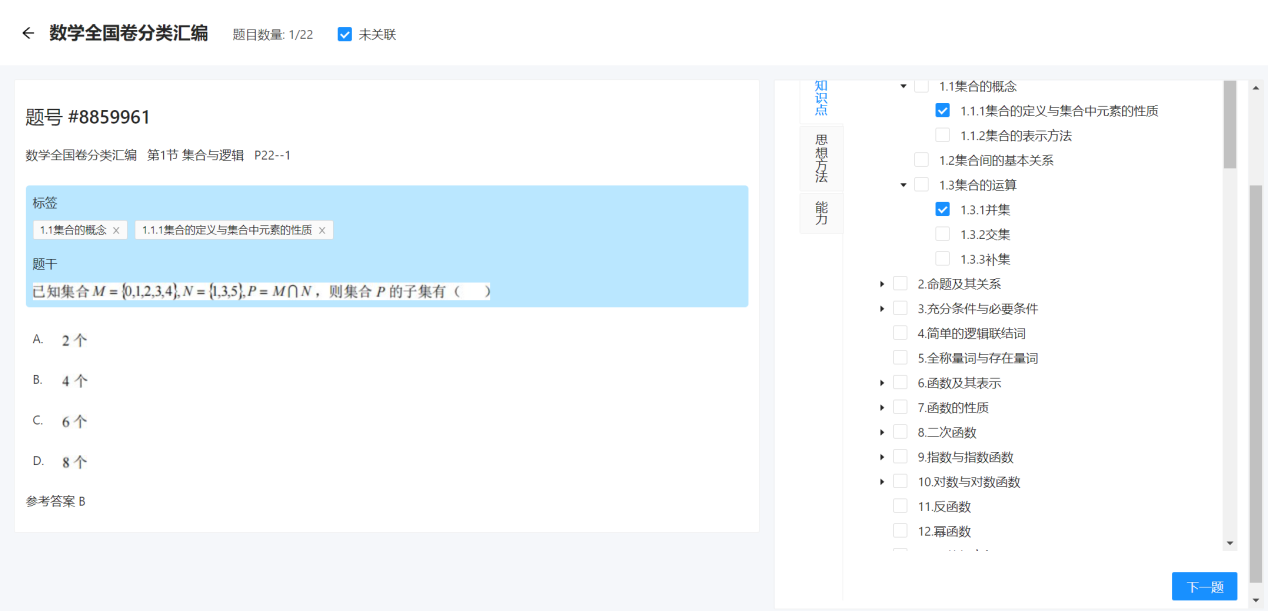Toggle the 未关联 checkbox
This screenshot has height=611, width=1268.
coord(345,34)
